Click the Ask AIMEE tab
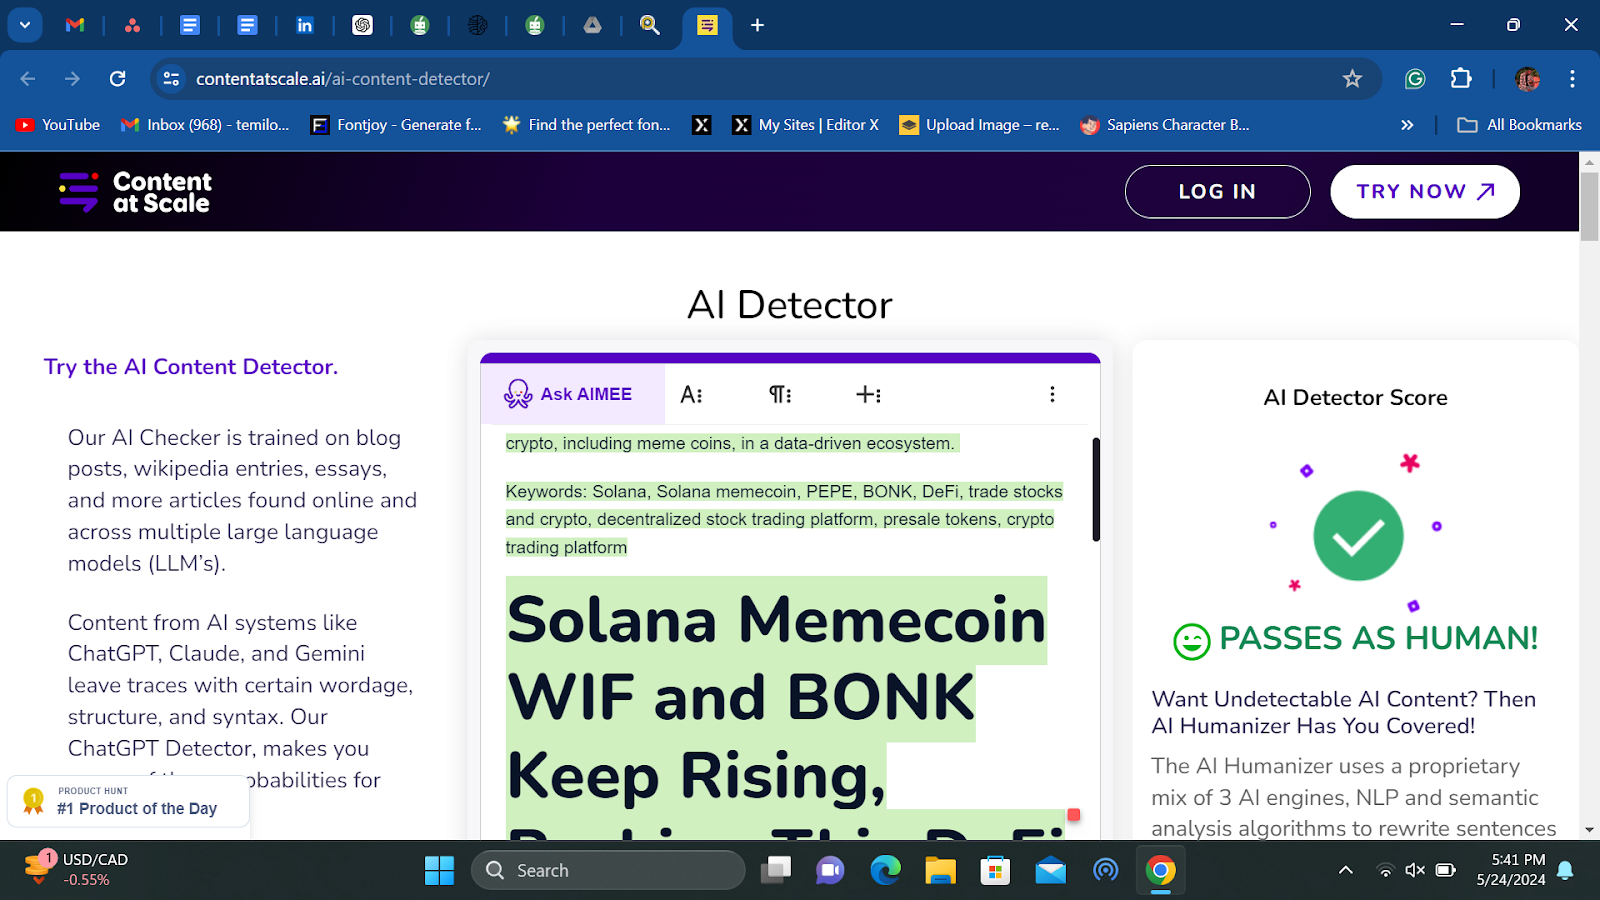This screenshot has height=900, width=1600. point(572,394)
